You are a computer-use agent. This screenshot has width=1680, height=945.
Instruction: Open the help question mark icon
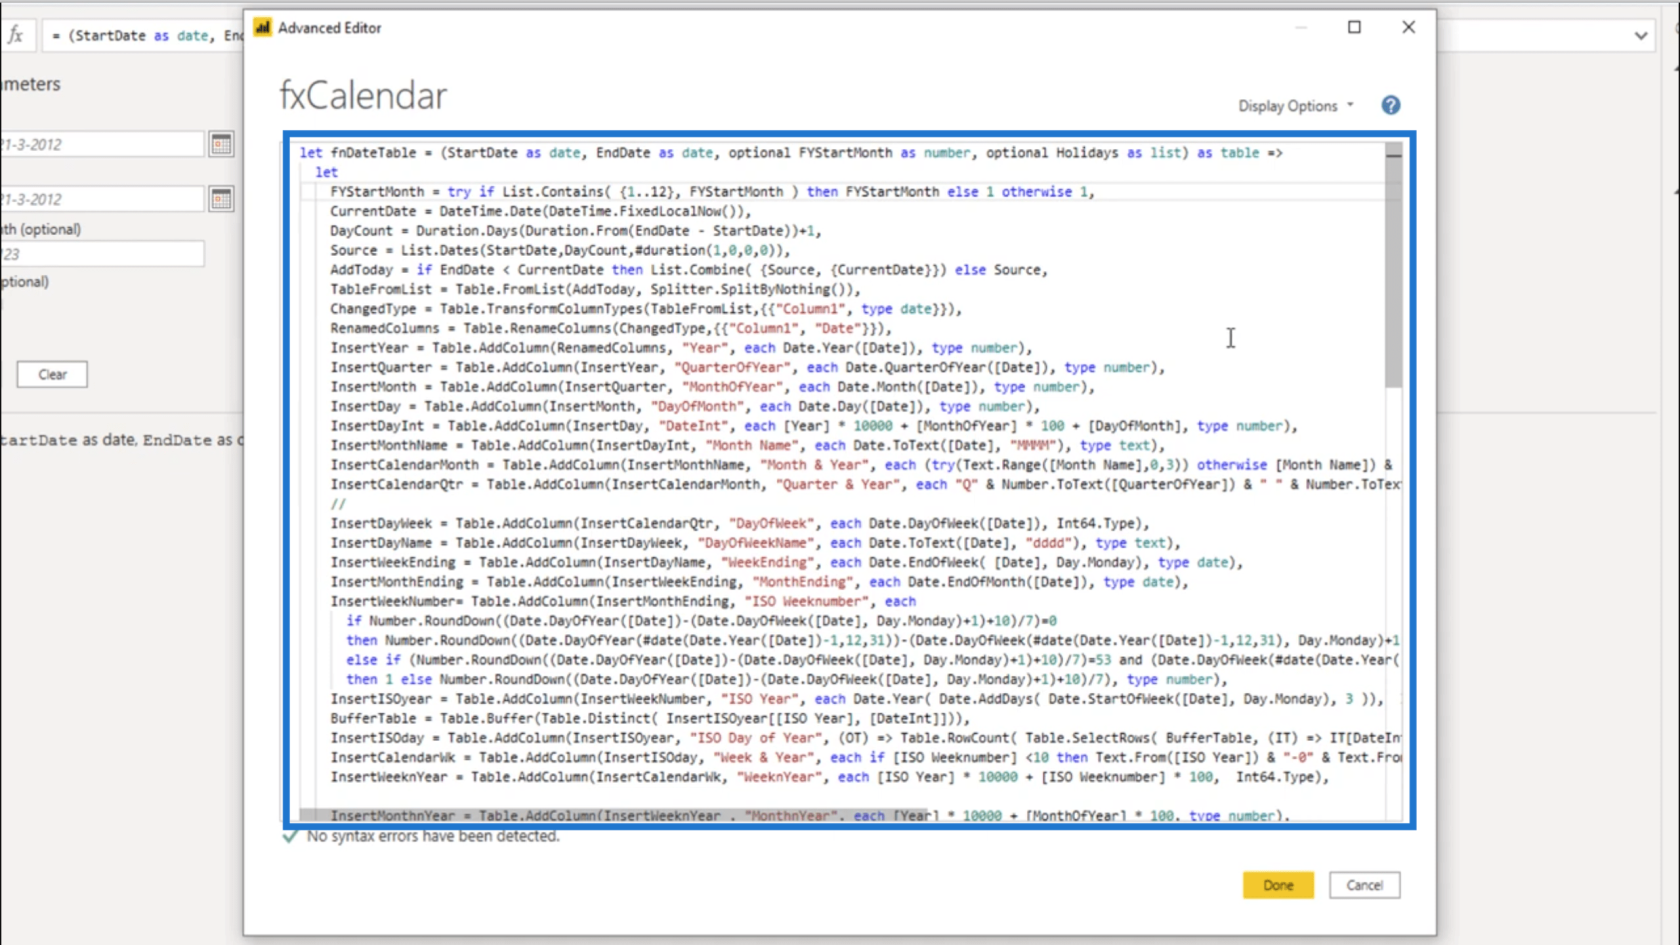1391,105
